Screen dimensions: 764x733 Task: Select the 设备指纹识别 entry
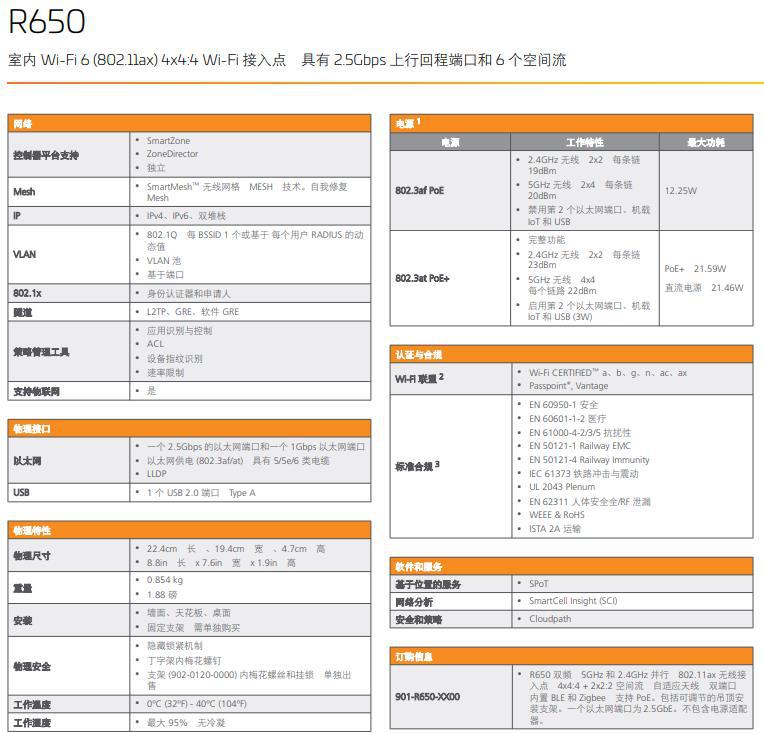[x=174, y=359]
